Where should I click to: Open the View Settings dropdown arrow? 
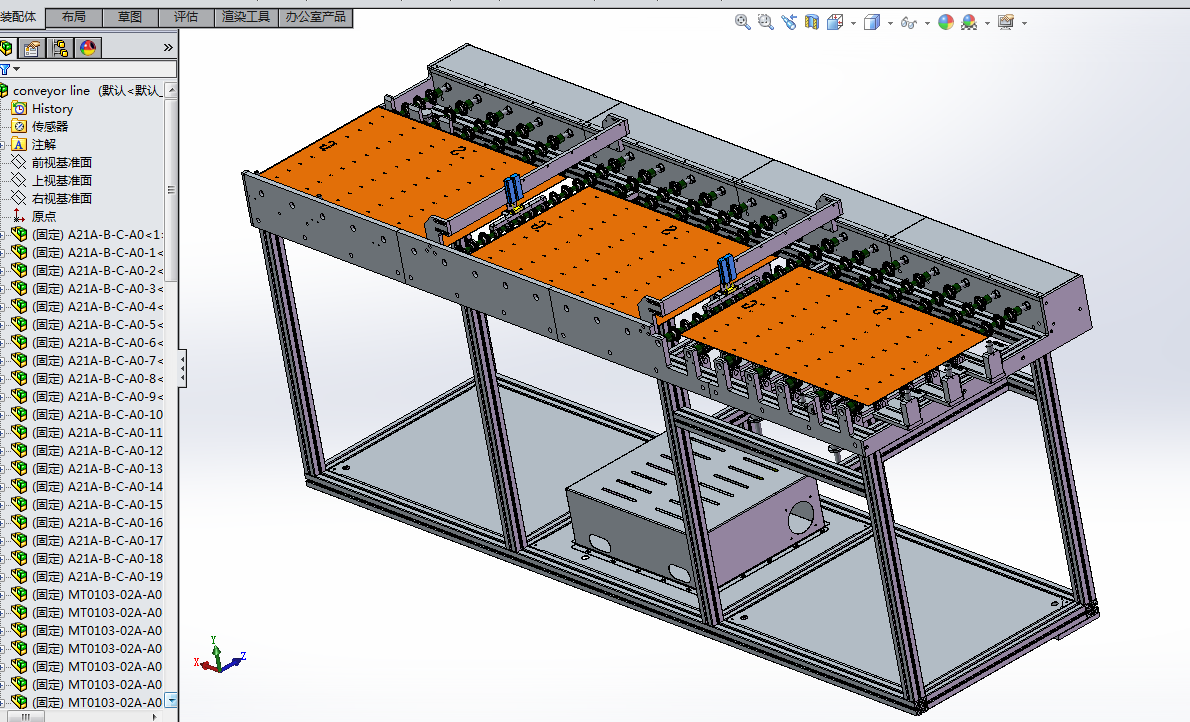(x=1025, y=24)
